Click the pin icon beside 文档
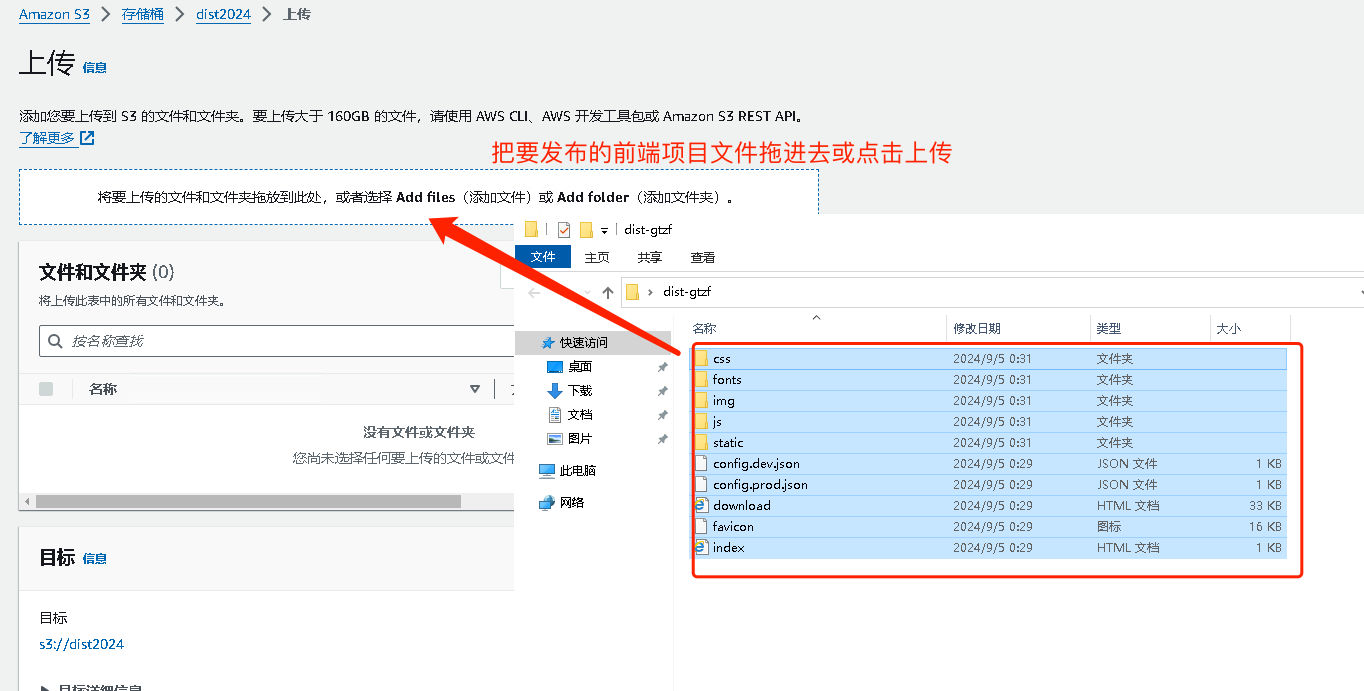This screenshot has height=691, width=1364. [x=662, y=415]
